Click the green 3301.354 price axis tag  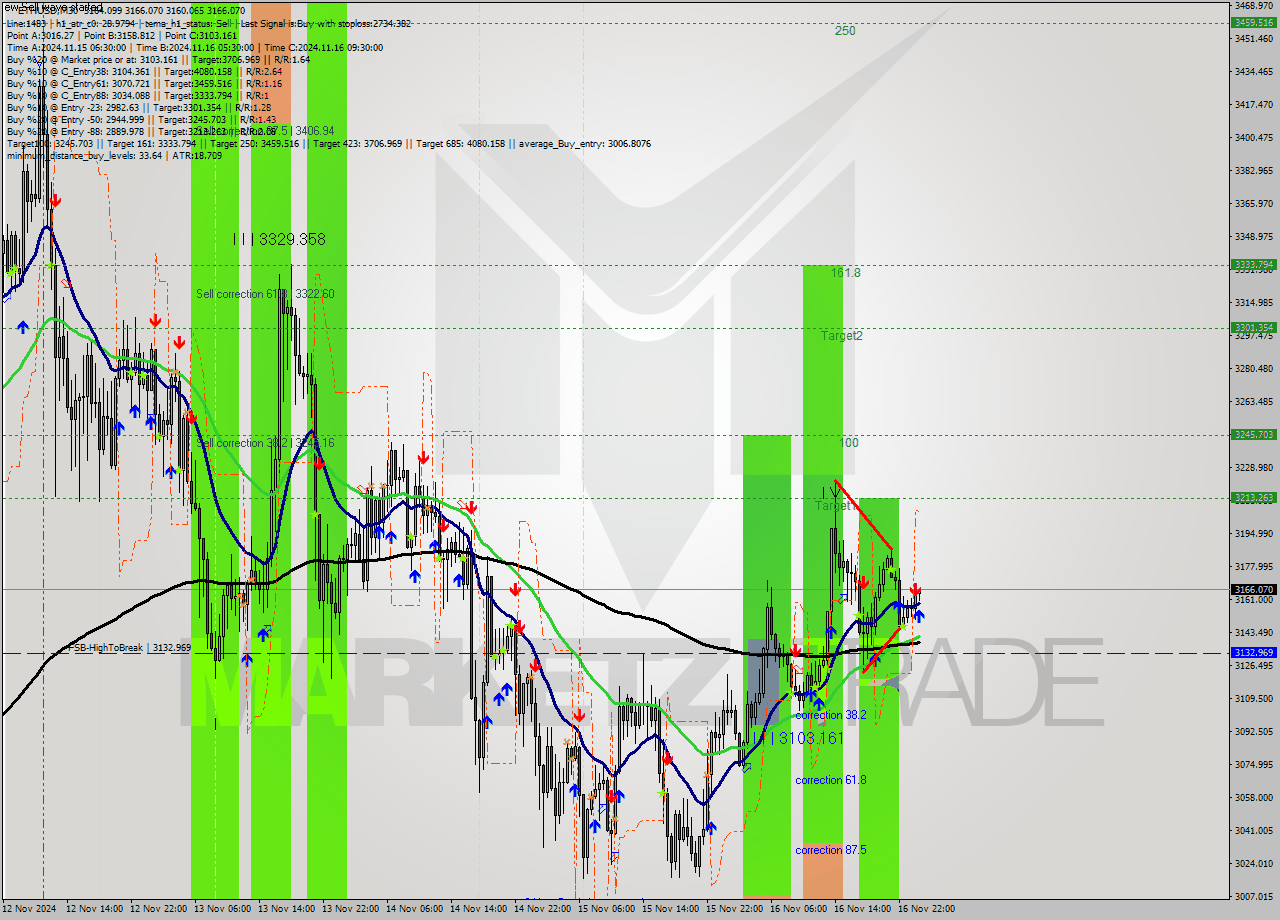coord(1253,327)
